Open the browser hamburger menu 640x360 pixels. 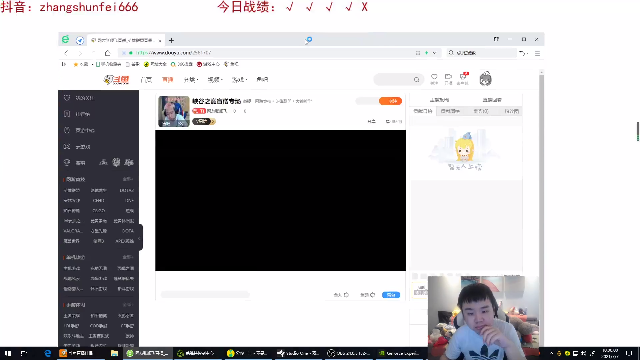(x=537, y=53)
